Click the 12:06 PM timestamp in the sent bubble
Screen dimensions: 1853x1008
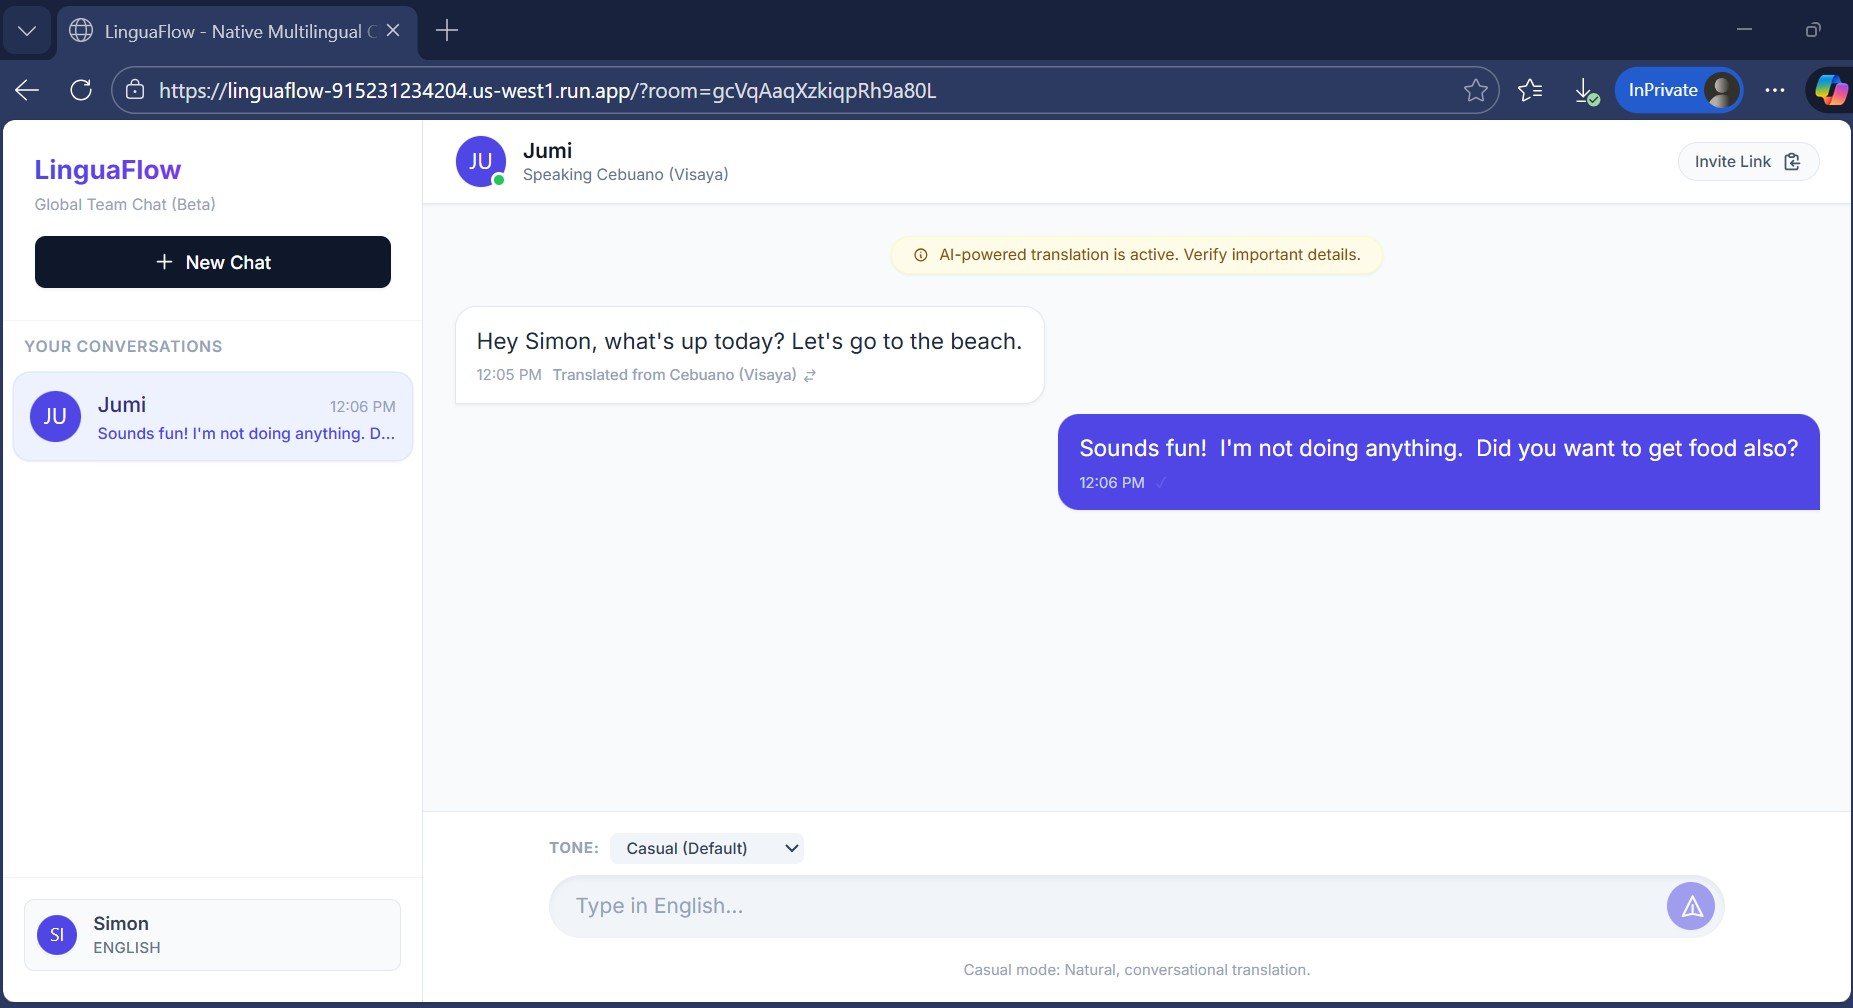1112,483
